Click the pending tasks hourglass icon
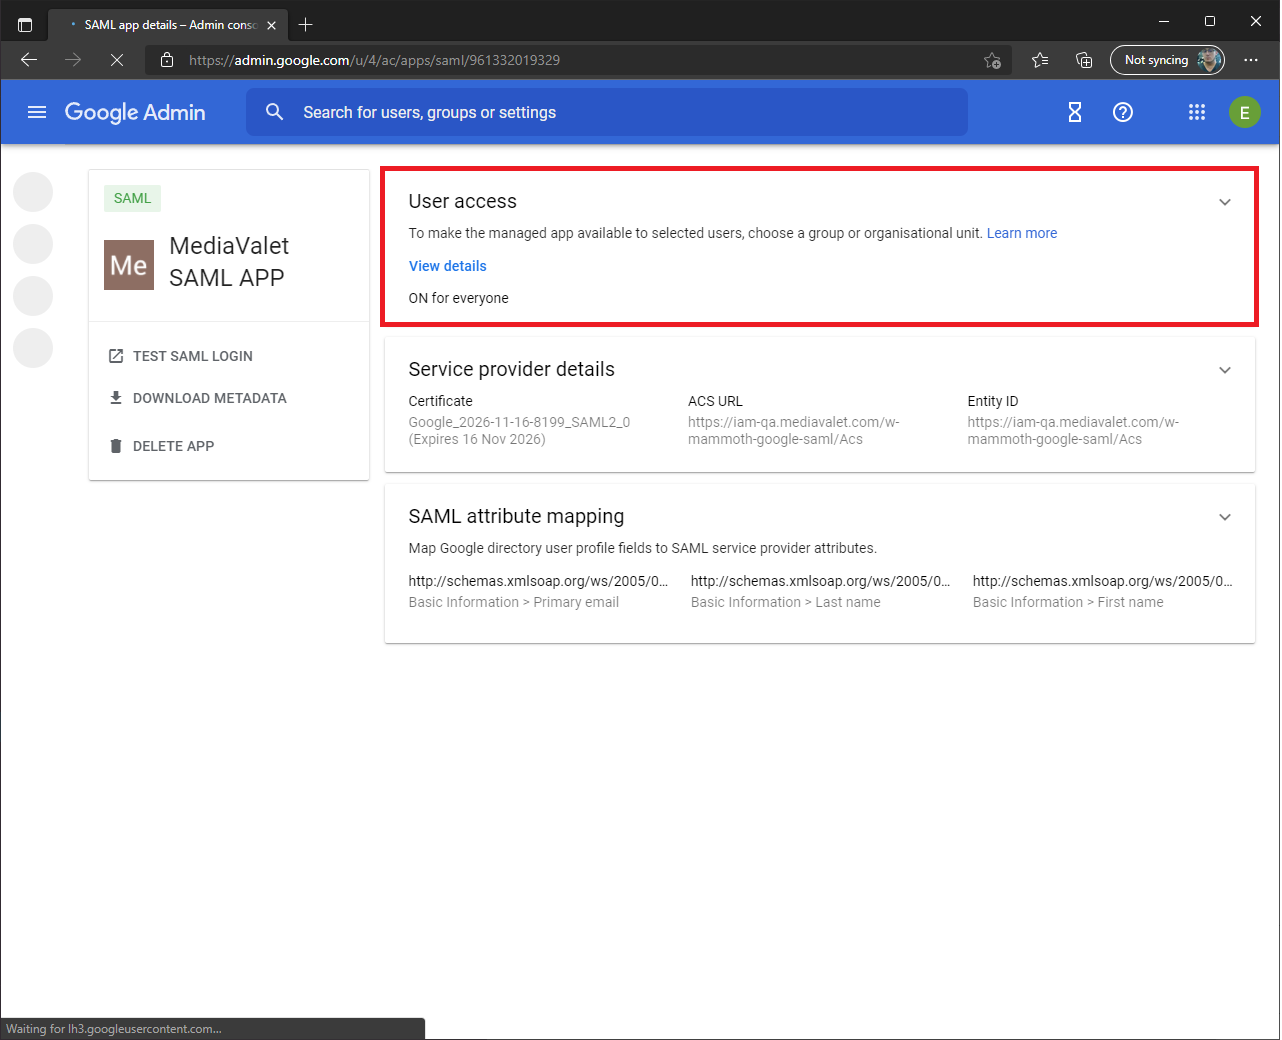The width and height of the screenshot is (1282, 1040). click(x=1074, y=112)
